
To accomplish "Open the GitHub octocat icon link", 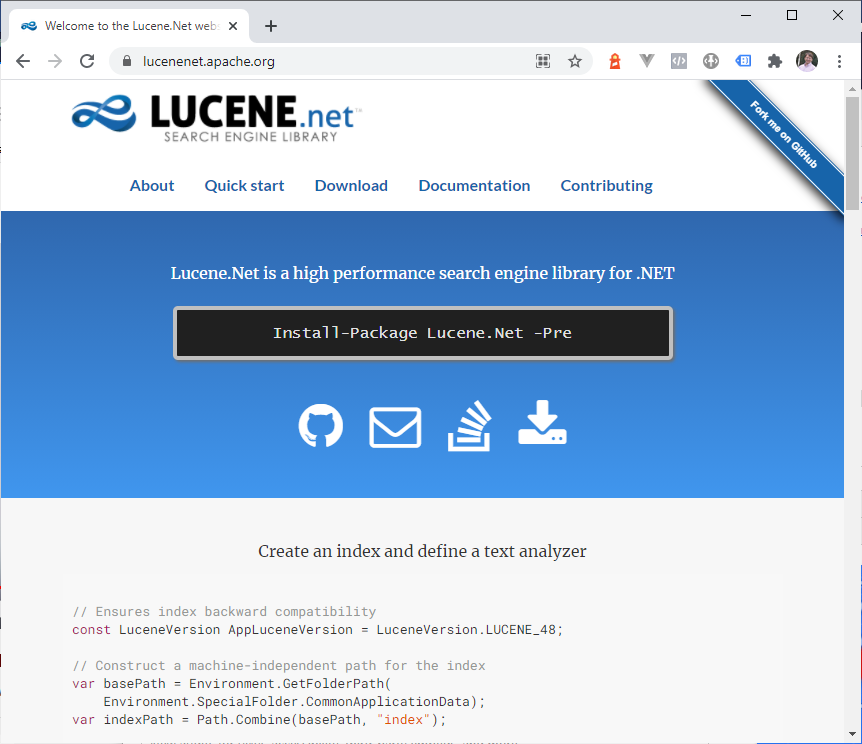I will 321,426.
